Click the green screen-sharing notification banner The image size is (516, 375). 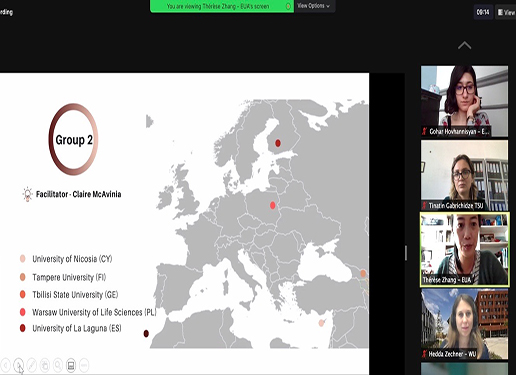pos(222,6)
